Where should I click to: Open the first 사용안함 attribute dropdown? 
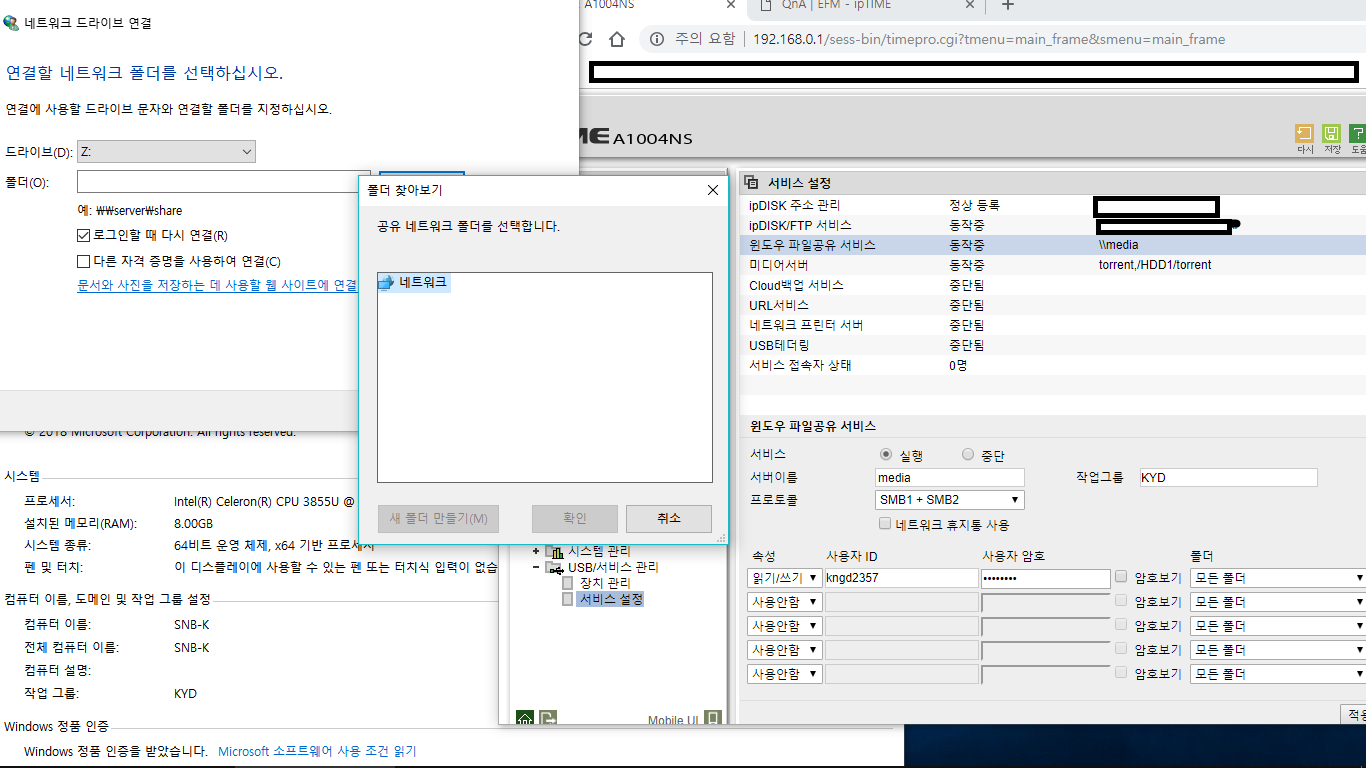(x=785, y=602)
